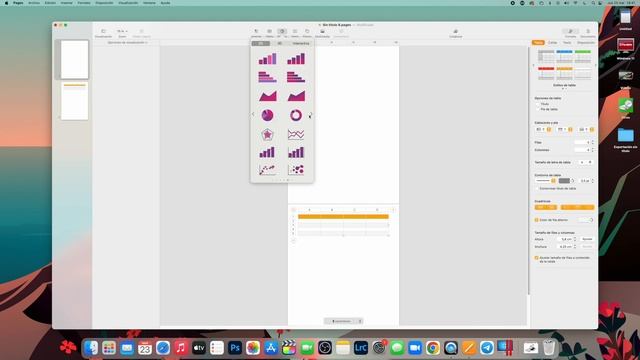Select the 2D column chart thumbnail
Screen dimensions: 640x360
tap(267, 59)
